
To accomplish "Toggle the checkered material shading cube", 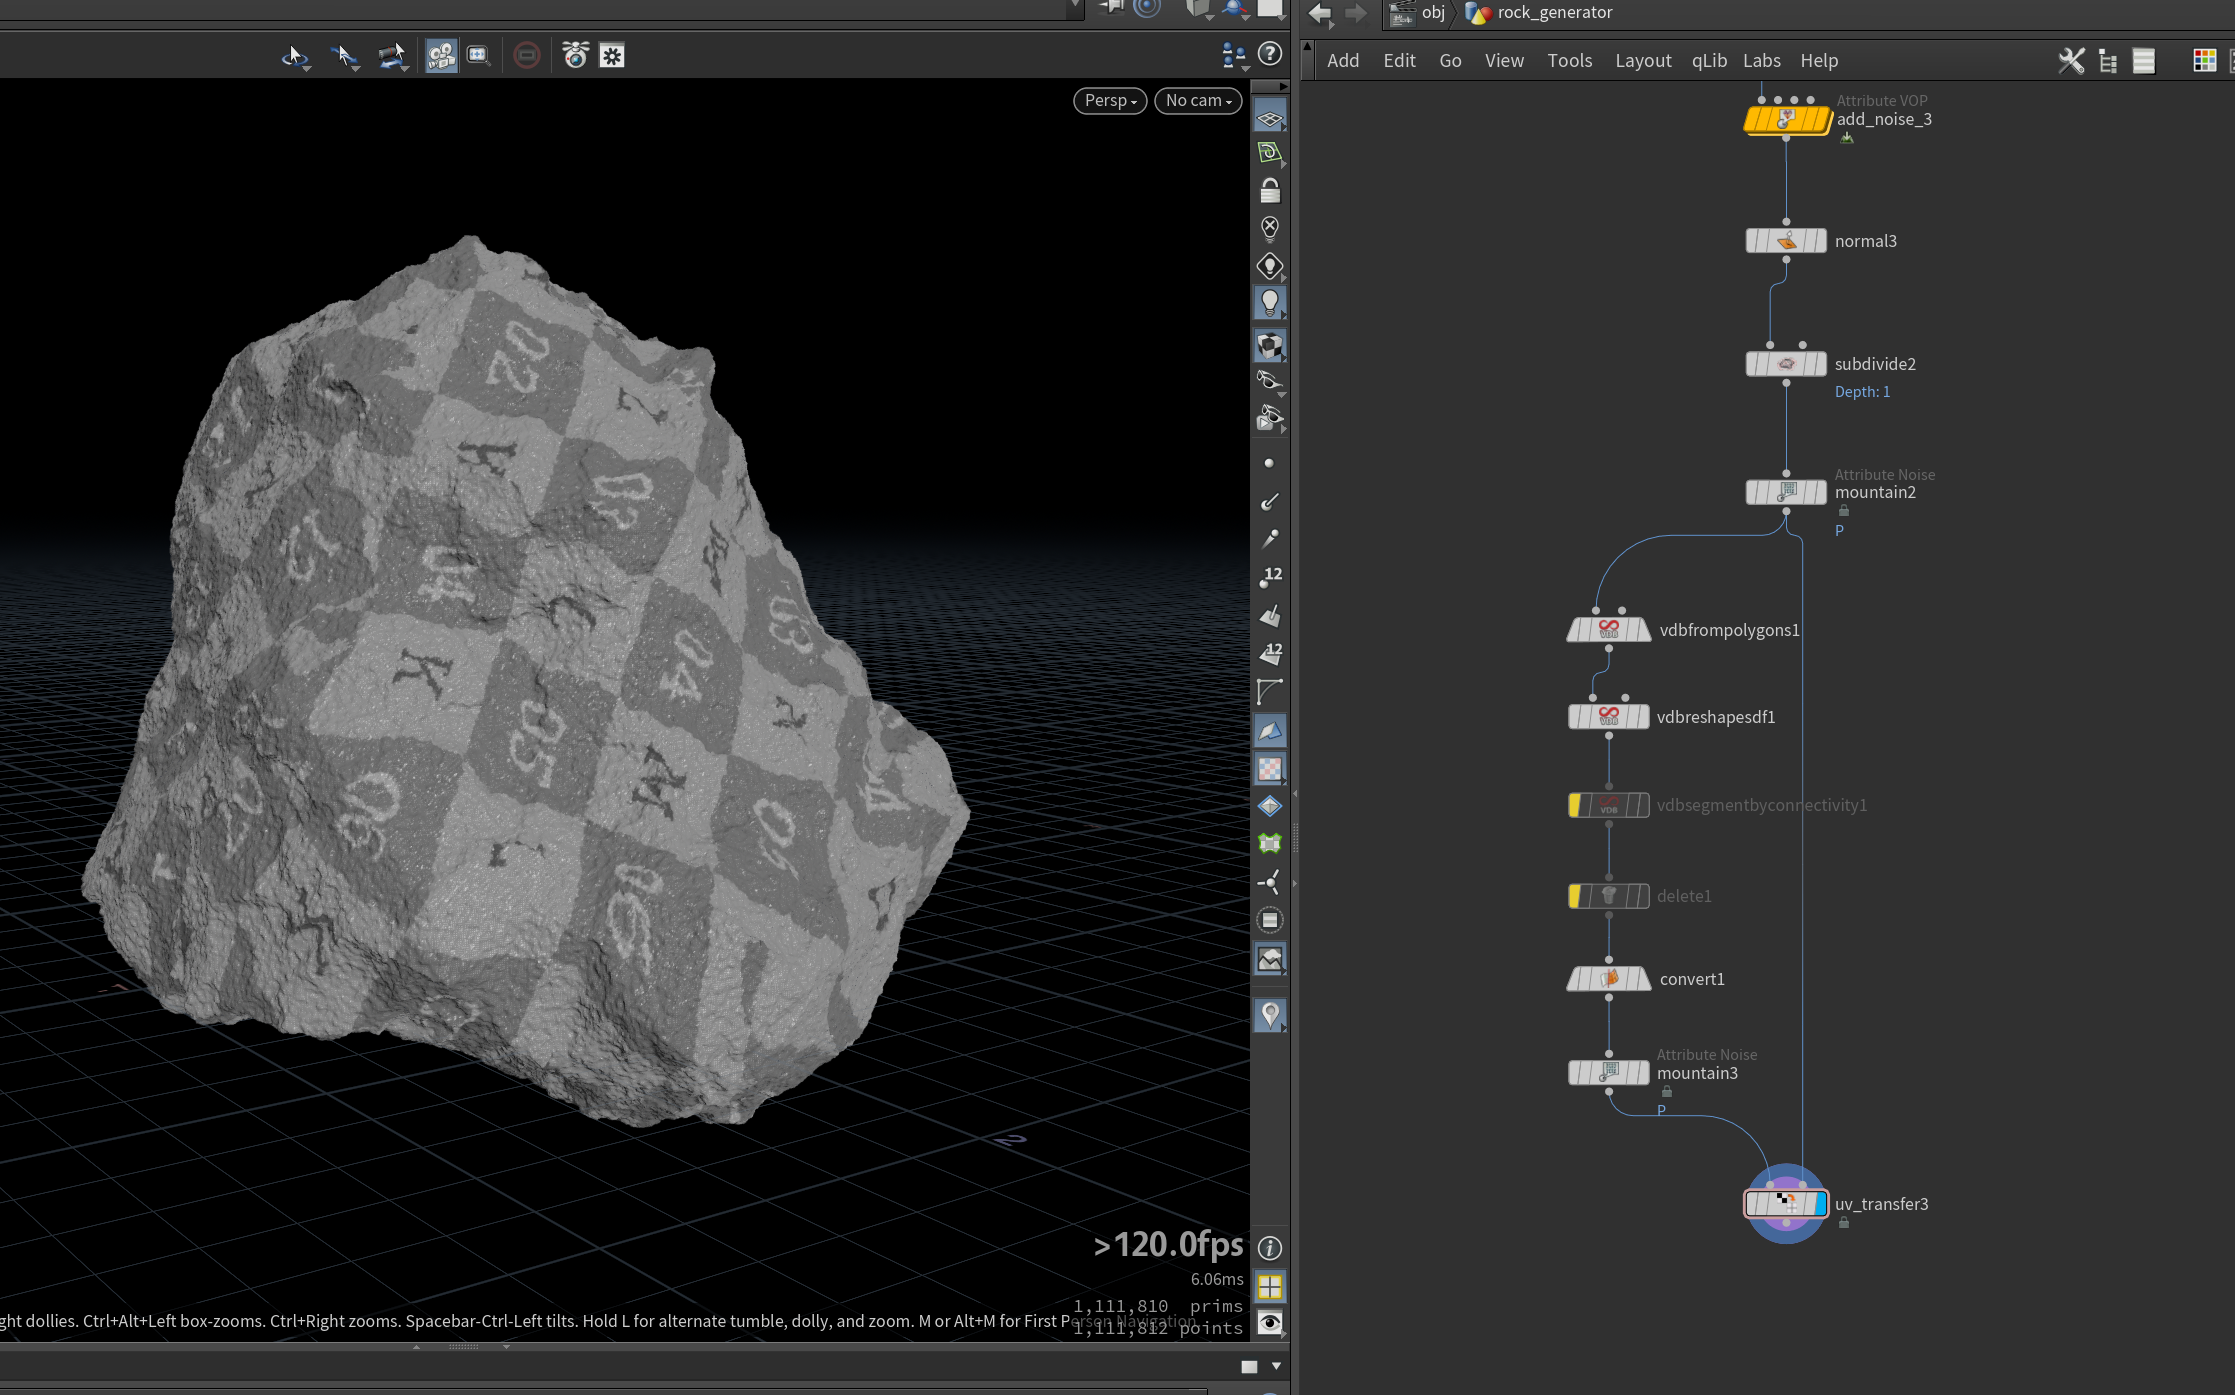I will pyautogui.click(x=1269, y=346).
